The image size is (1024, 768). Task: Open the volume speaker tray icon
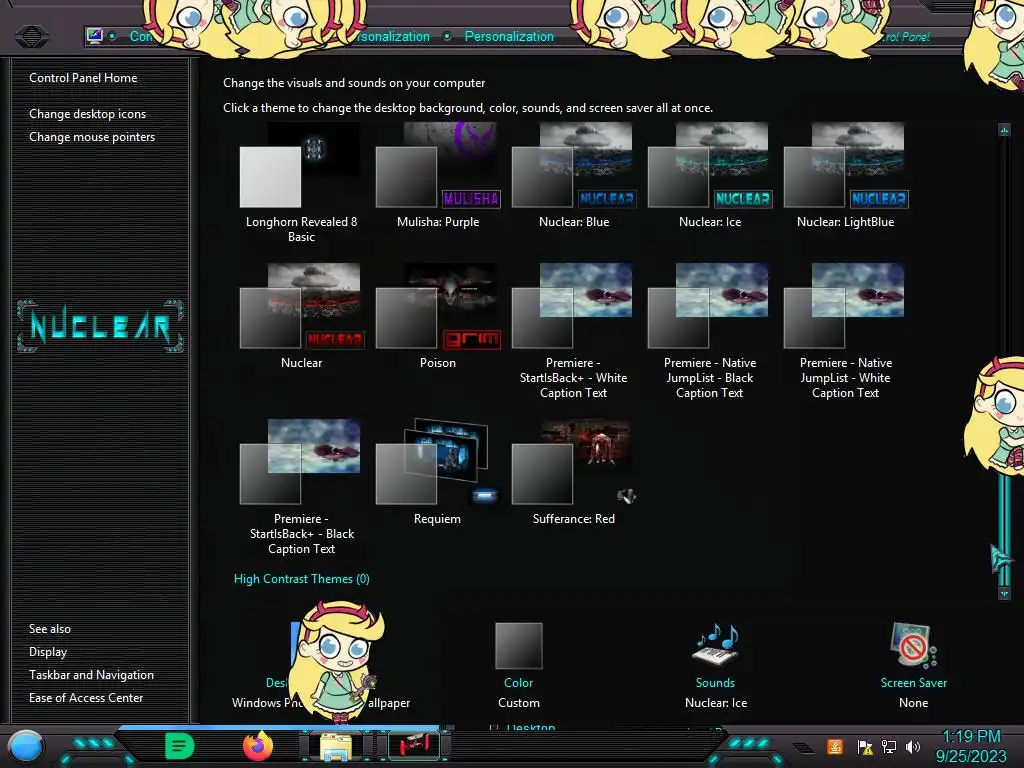(x=913, y=746)
